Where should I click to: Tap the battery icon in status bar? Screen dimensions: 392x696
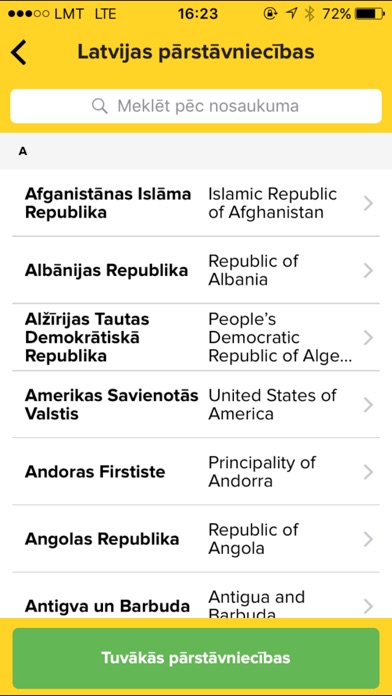370,14
